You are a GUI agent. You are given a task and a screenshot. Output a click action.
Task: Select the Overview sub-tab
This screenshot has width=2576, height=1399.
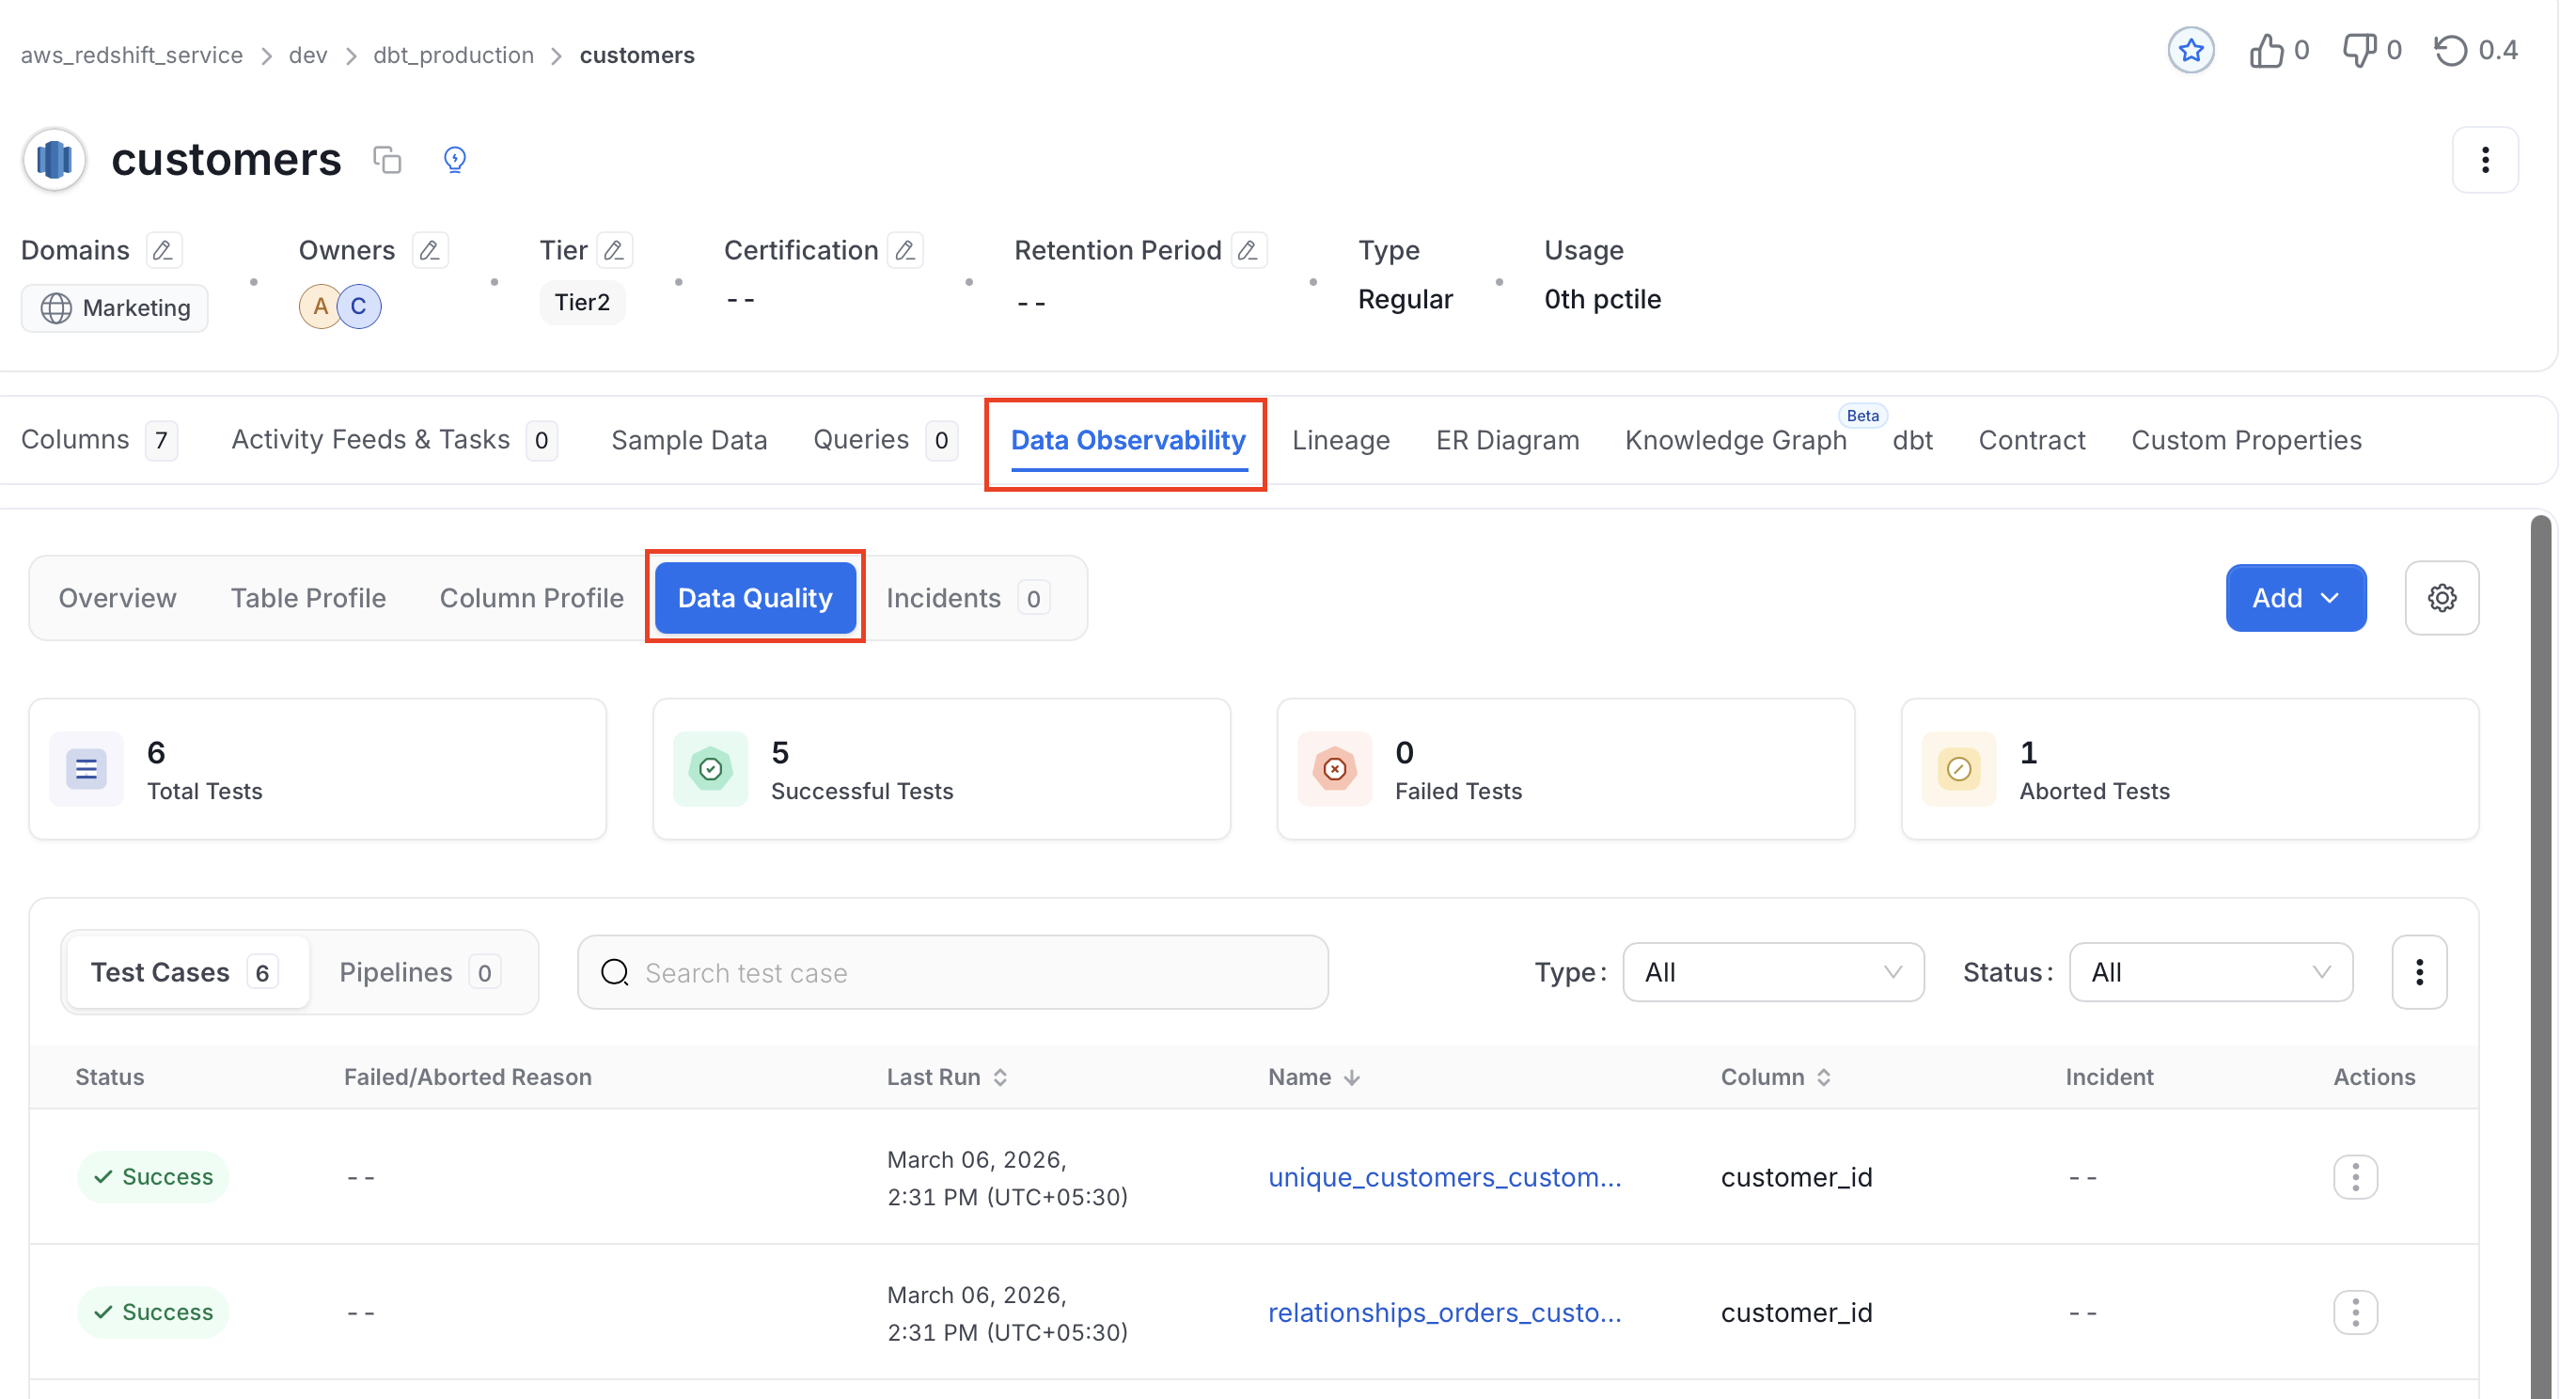[x=117, y=597]
